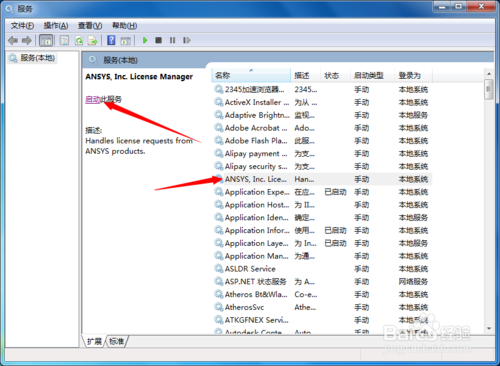Select the Alipay payment service row
This screenshot has width=500, height=366.
click(322, 154)
